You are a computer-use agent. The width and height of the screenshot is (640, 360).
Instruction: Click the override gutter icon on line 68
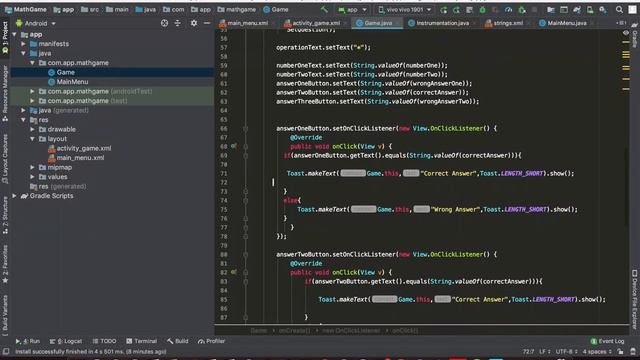click(234, 146)
